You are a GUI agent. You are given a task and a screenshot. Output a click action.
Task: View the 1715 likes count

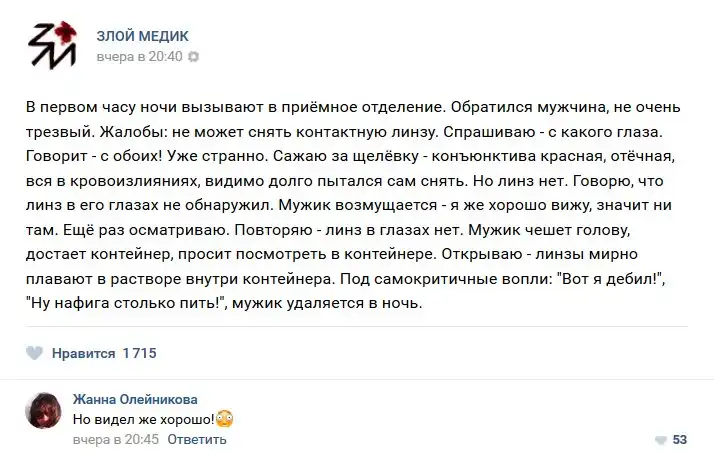pyautogui.click(x=139, y=353)
